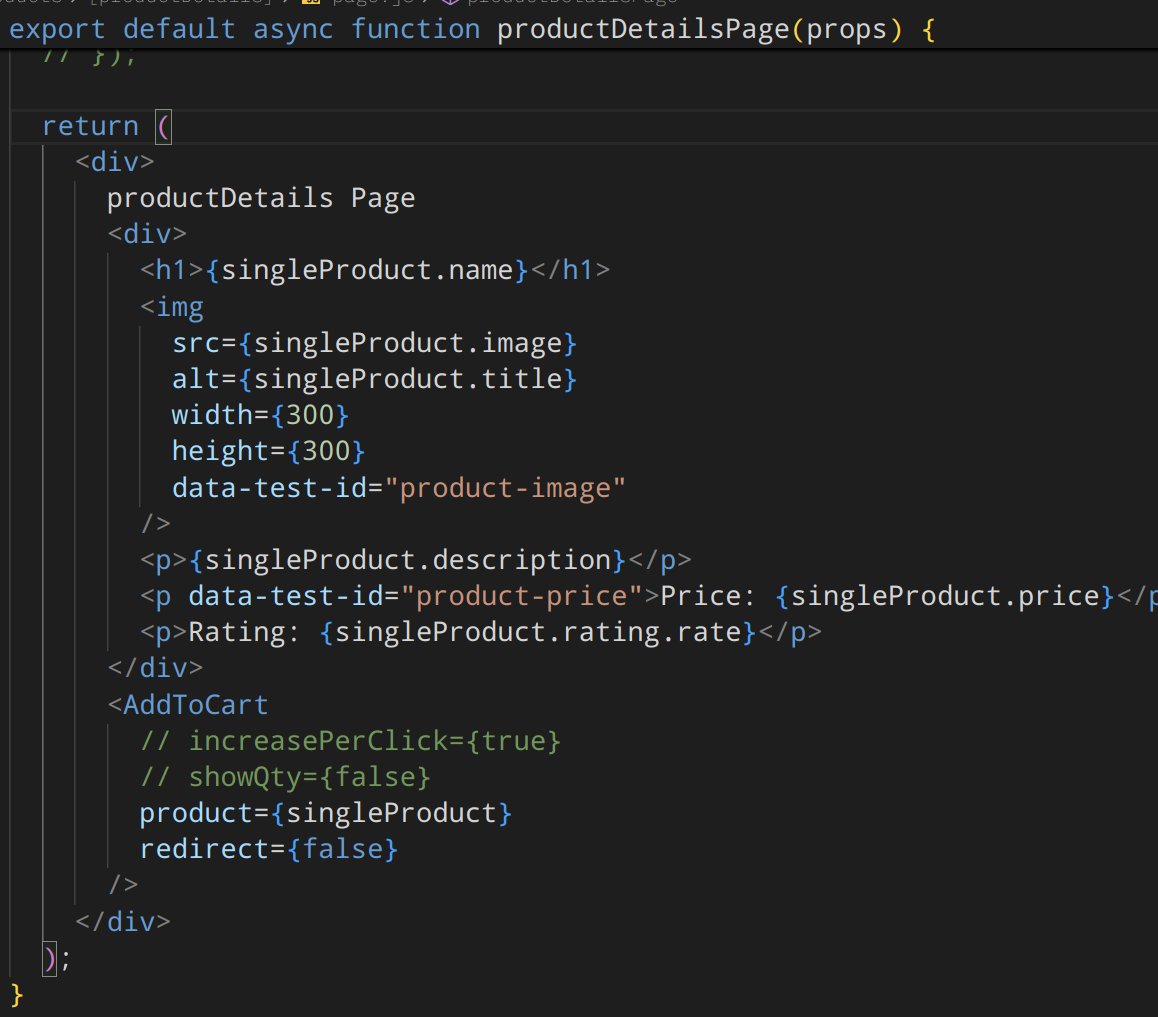This screenshot has width=1158, height=1017.
Task: Click the "product-image" string value
Action: click(512, 488)
